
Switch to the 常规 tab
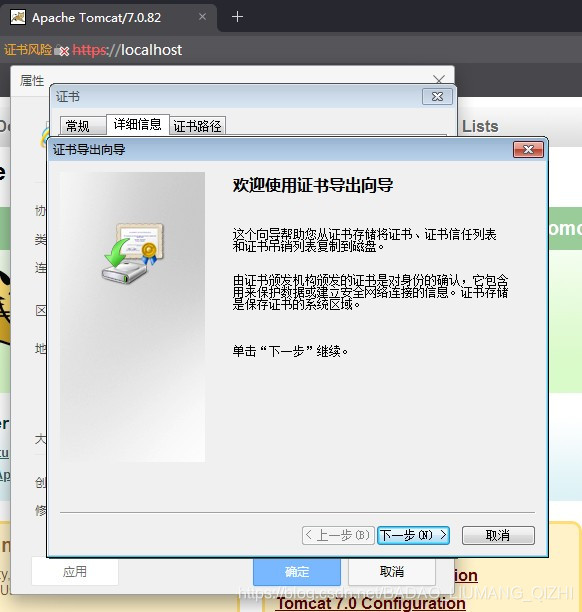[x=83, y=126]
